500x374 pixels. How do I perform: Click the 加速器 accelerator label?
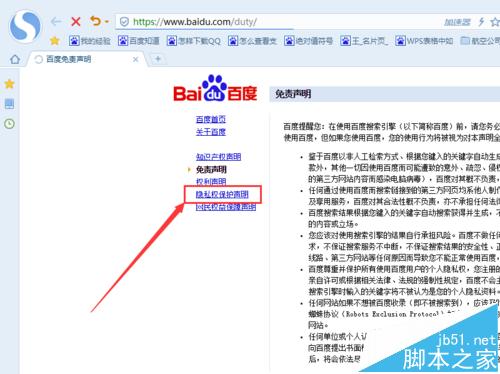point(457,22)
